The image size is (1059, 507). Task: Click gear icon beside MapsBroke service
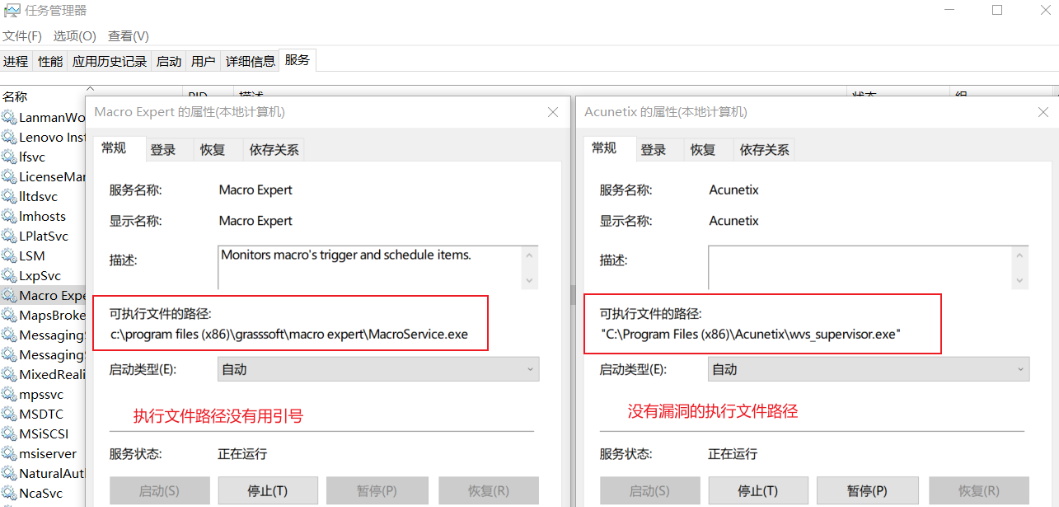tap(9, 315)
